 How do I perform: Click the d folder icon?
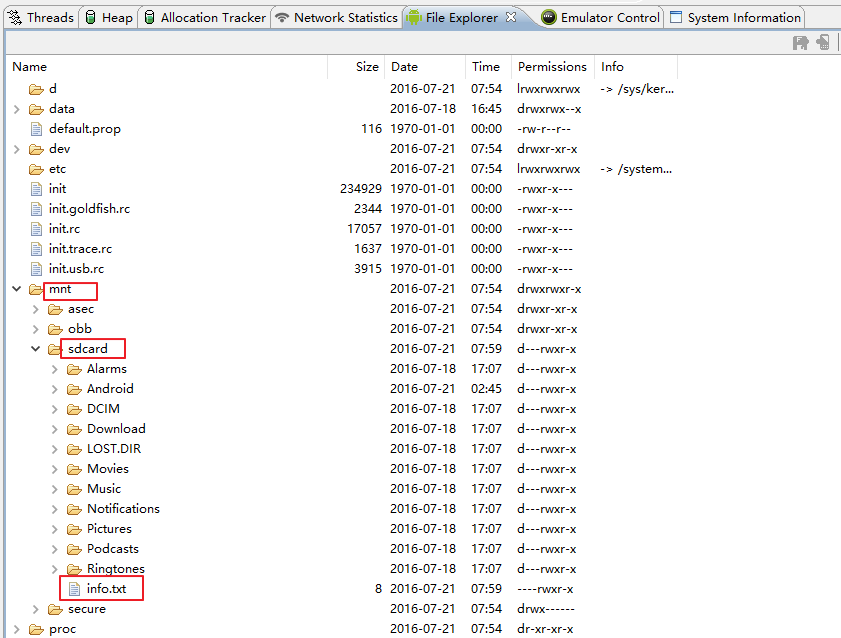pos(36,89)
